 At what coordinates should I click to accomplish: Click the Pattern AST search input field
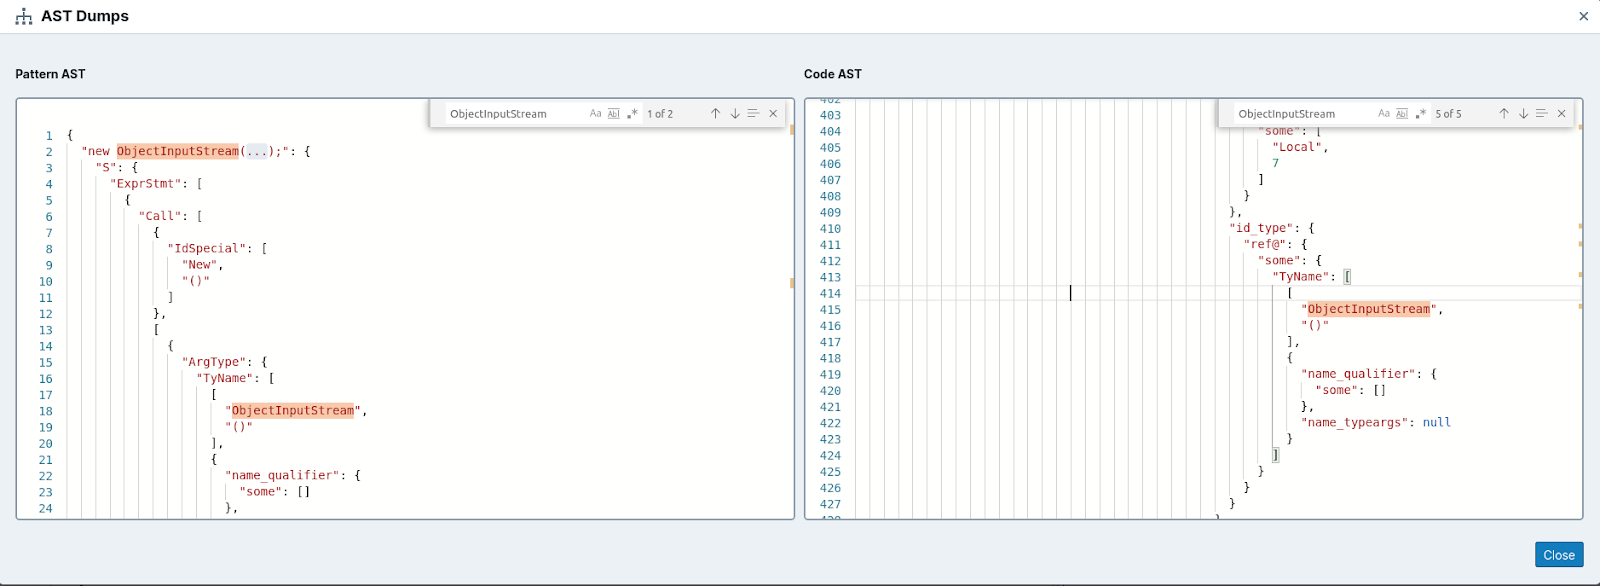(x=512, y=114)
